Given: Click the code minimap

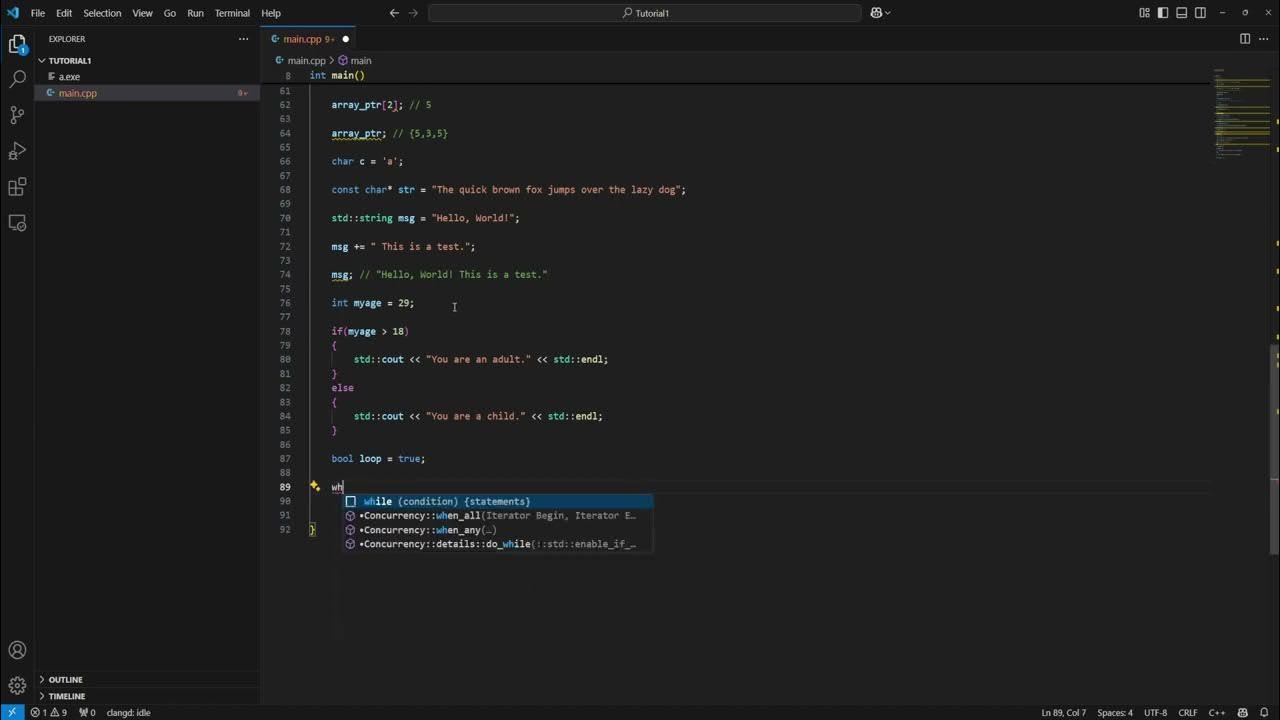Looking at the screenshot, I should 1240,114.
